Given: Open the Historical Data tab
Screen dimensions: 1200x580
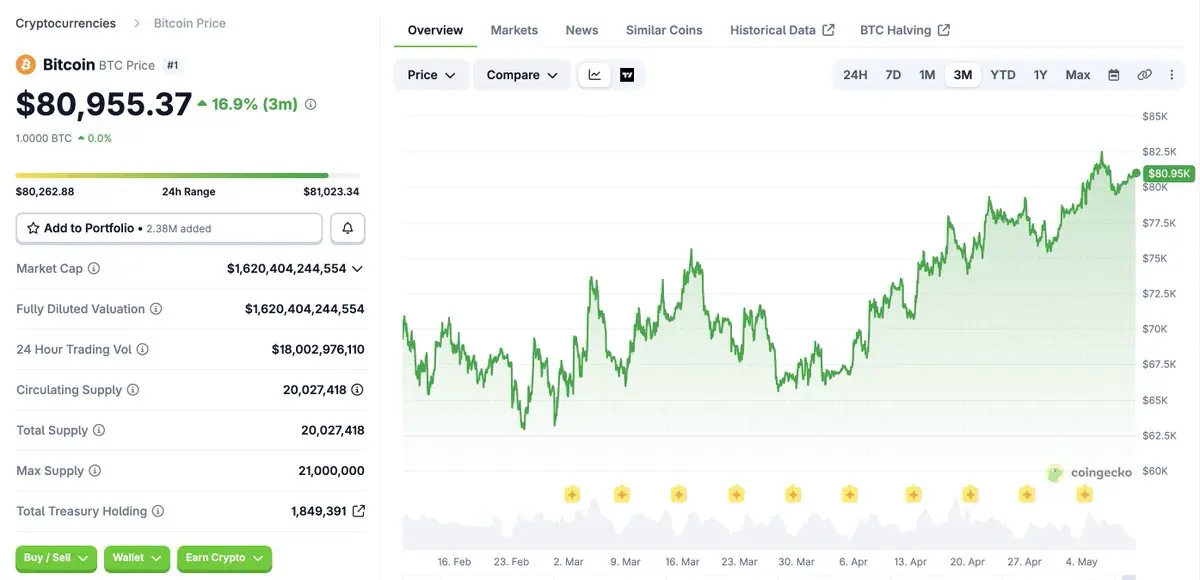Looking at the screenshot, I should click(782, 30).
